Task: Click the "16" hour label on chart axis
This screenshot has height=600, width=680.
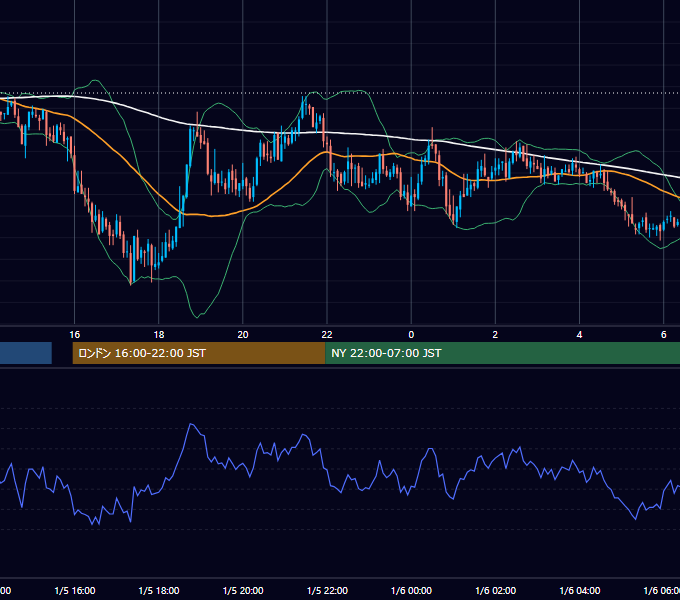Action: click(75, 335)
